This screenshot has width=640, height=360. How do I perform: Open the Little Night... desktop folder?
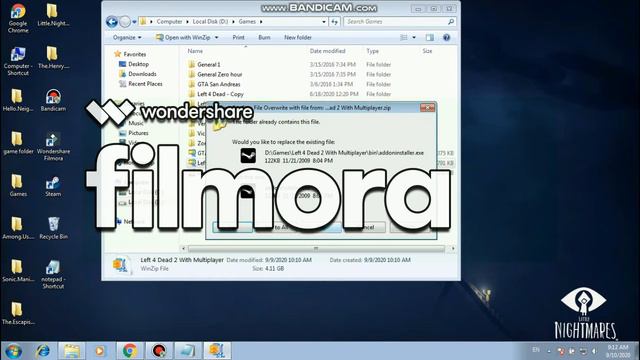pyautogui.click(x=53, y=15)
